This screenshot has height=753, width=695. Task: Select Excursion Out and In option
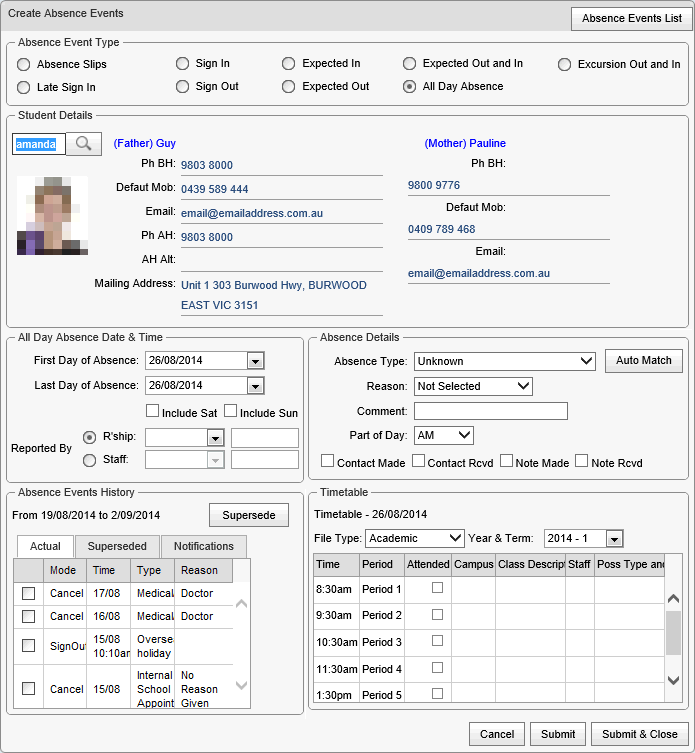tap(564, 64)
